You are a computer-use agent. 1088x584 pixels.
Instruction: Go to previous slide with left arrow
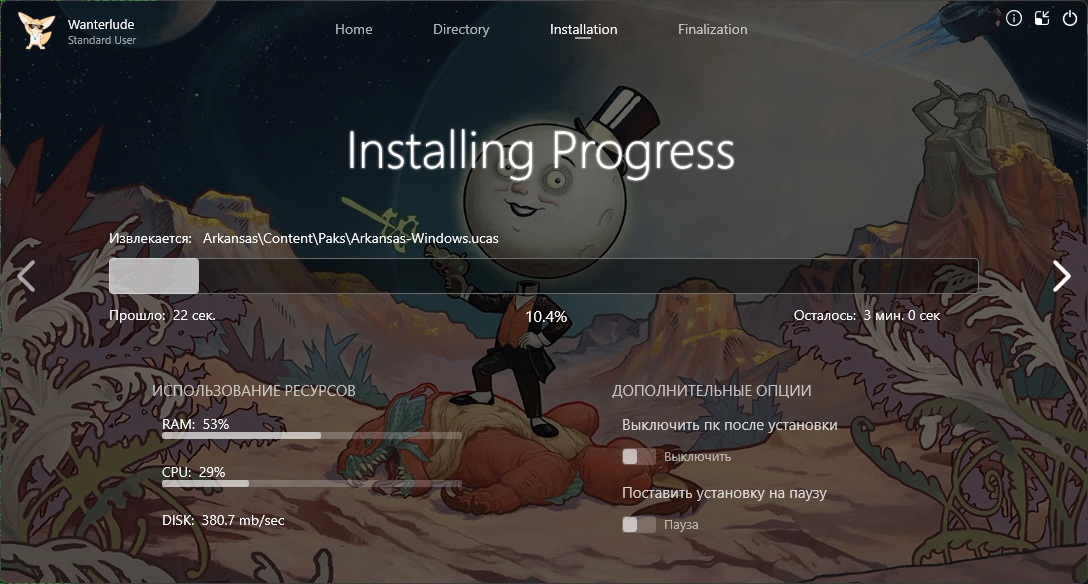coord(26,276)
